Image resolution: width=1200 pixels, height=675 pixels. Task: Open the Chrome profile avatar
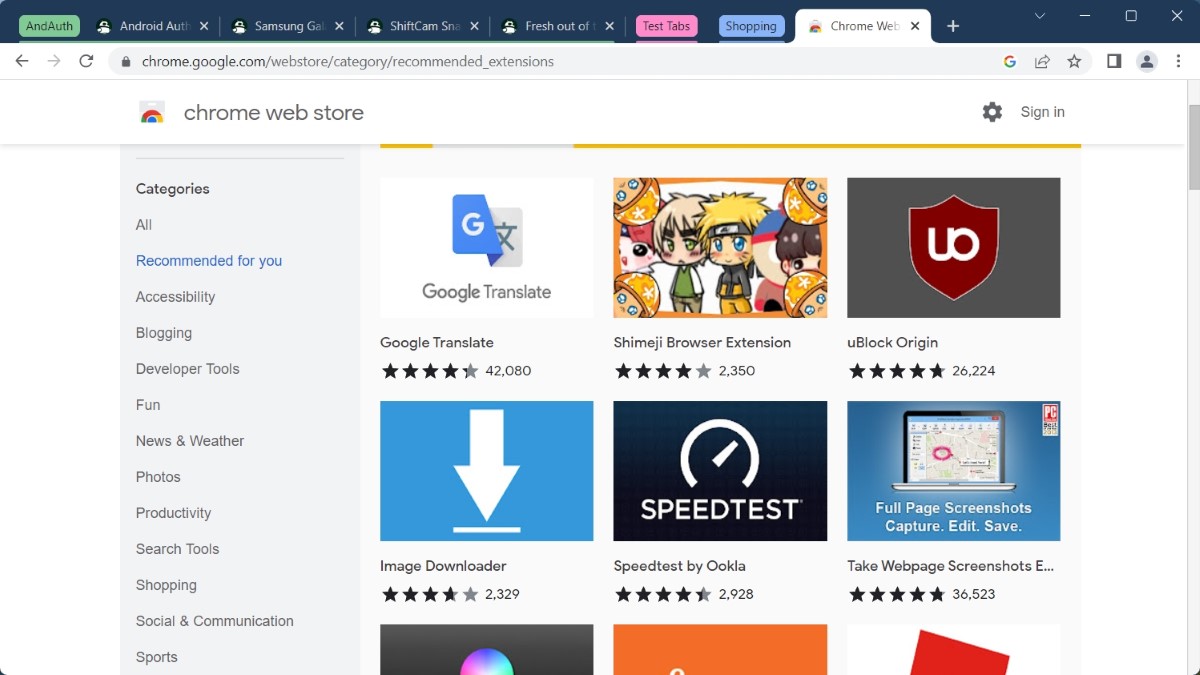[x=1147, y=61]
